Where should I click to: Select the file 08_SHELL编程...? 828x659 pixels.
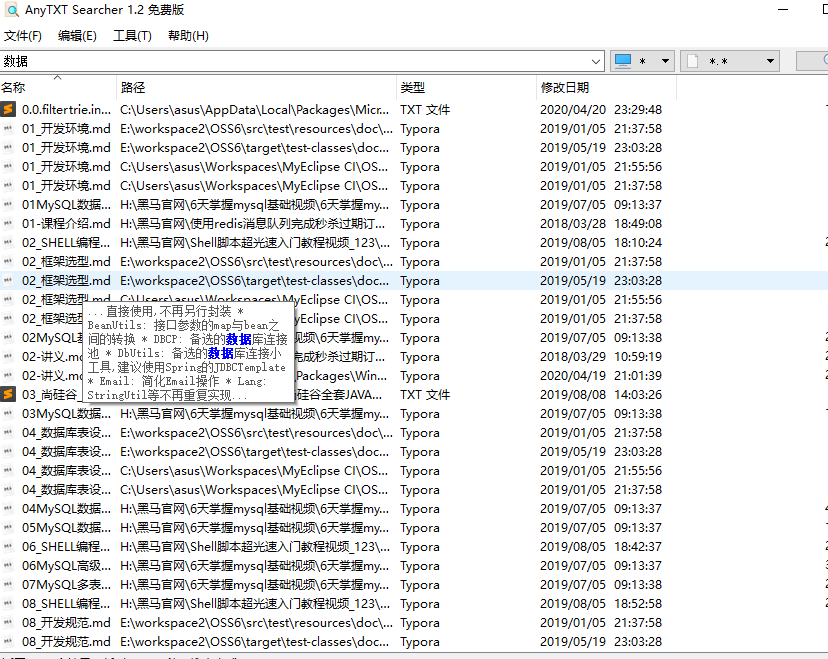tap(67, 604)
